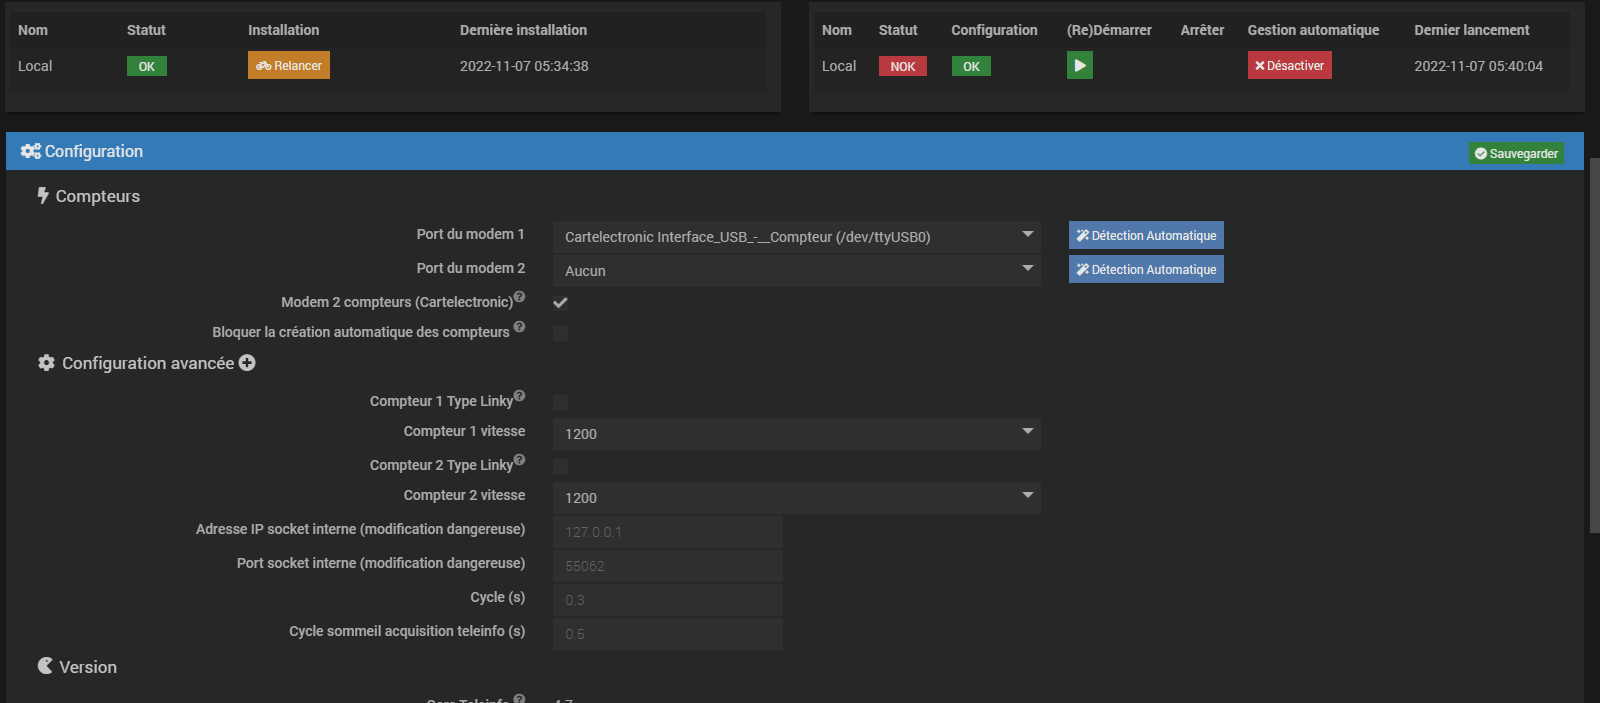Check the Compteur 1 Type Linky box

point(560,402)
